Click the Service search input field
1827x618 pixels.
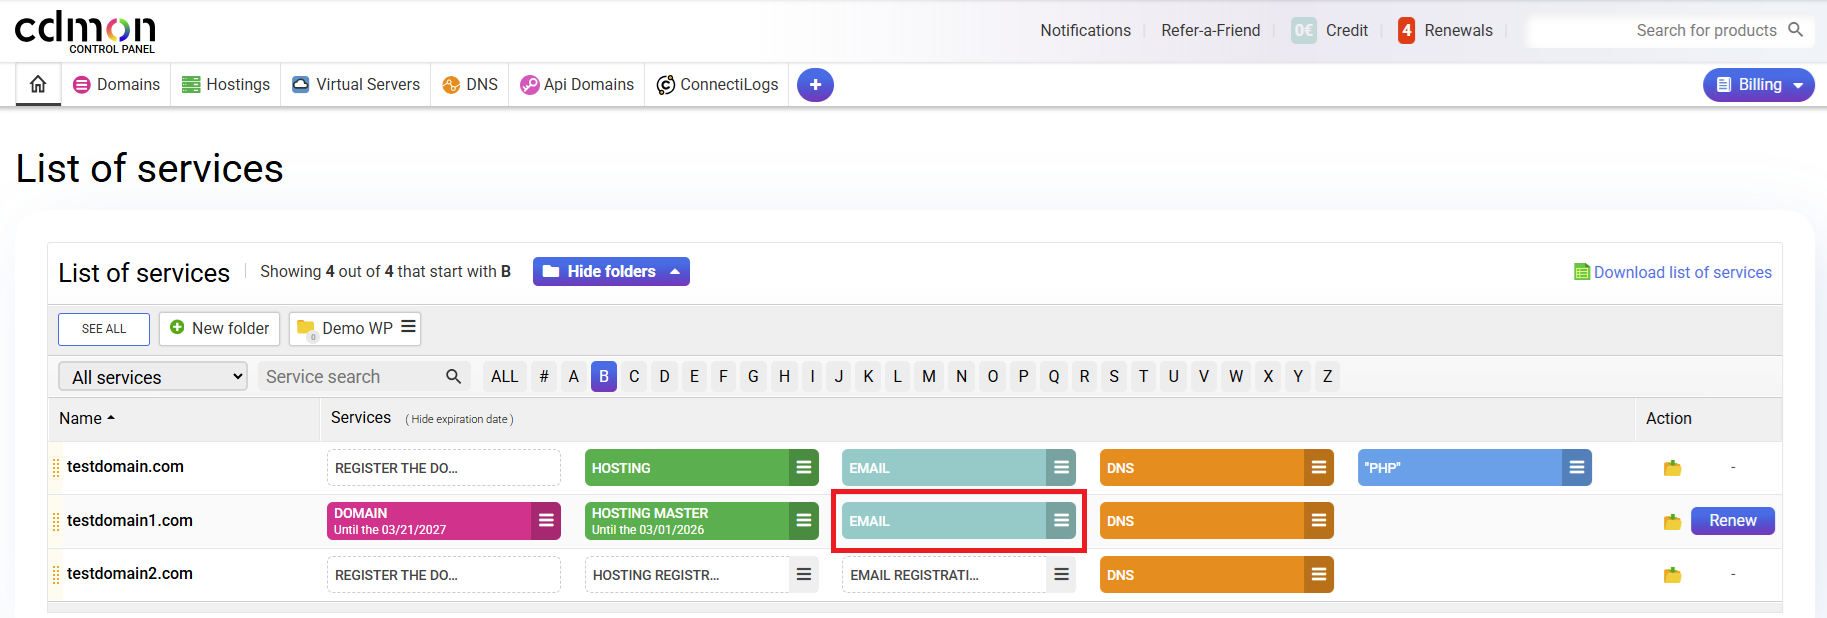point(350,377)
